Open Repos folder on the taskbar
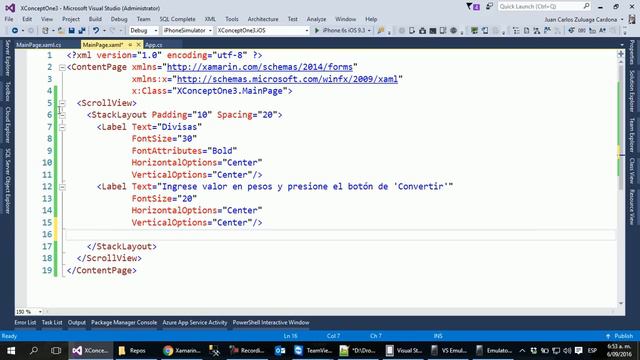 tap(132, 351)
